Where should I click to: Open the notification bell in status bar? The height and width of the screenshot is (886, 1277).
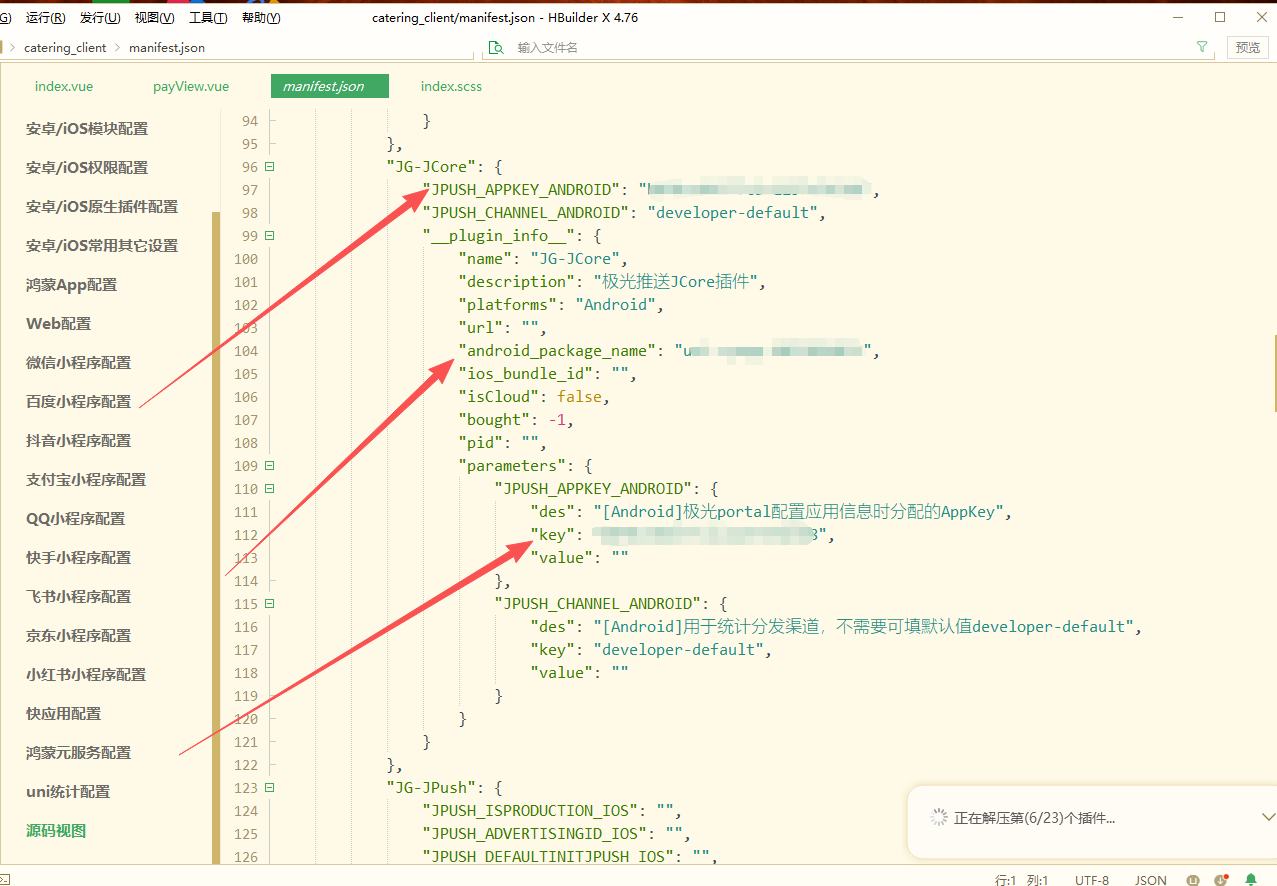[x=1251, y=880]
